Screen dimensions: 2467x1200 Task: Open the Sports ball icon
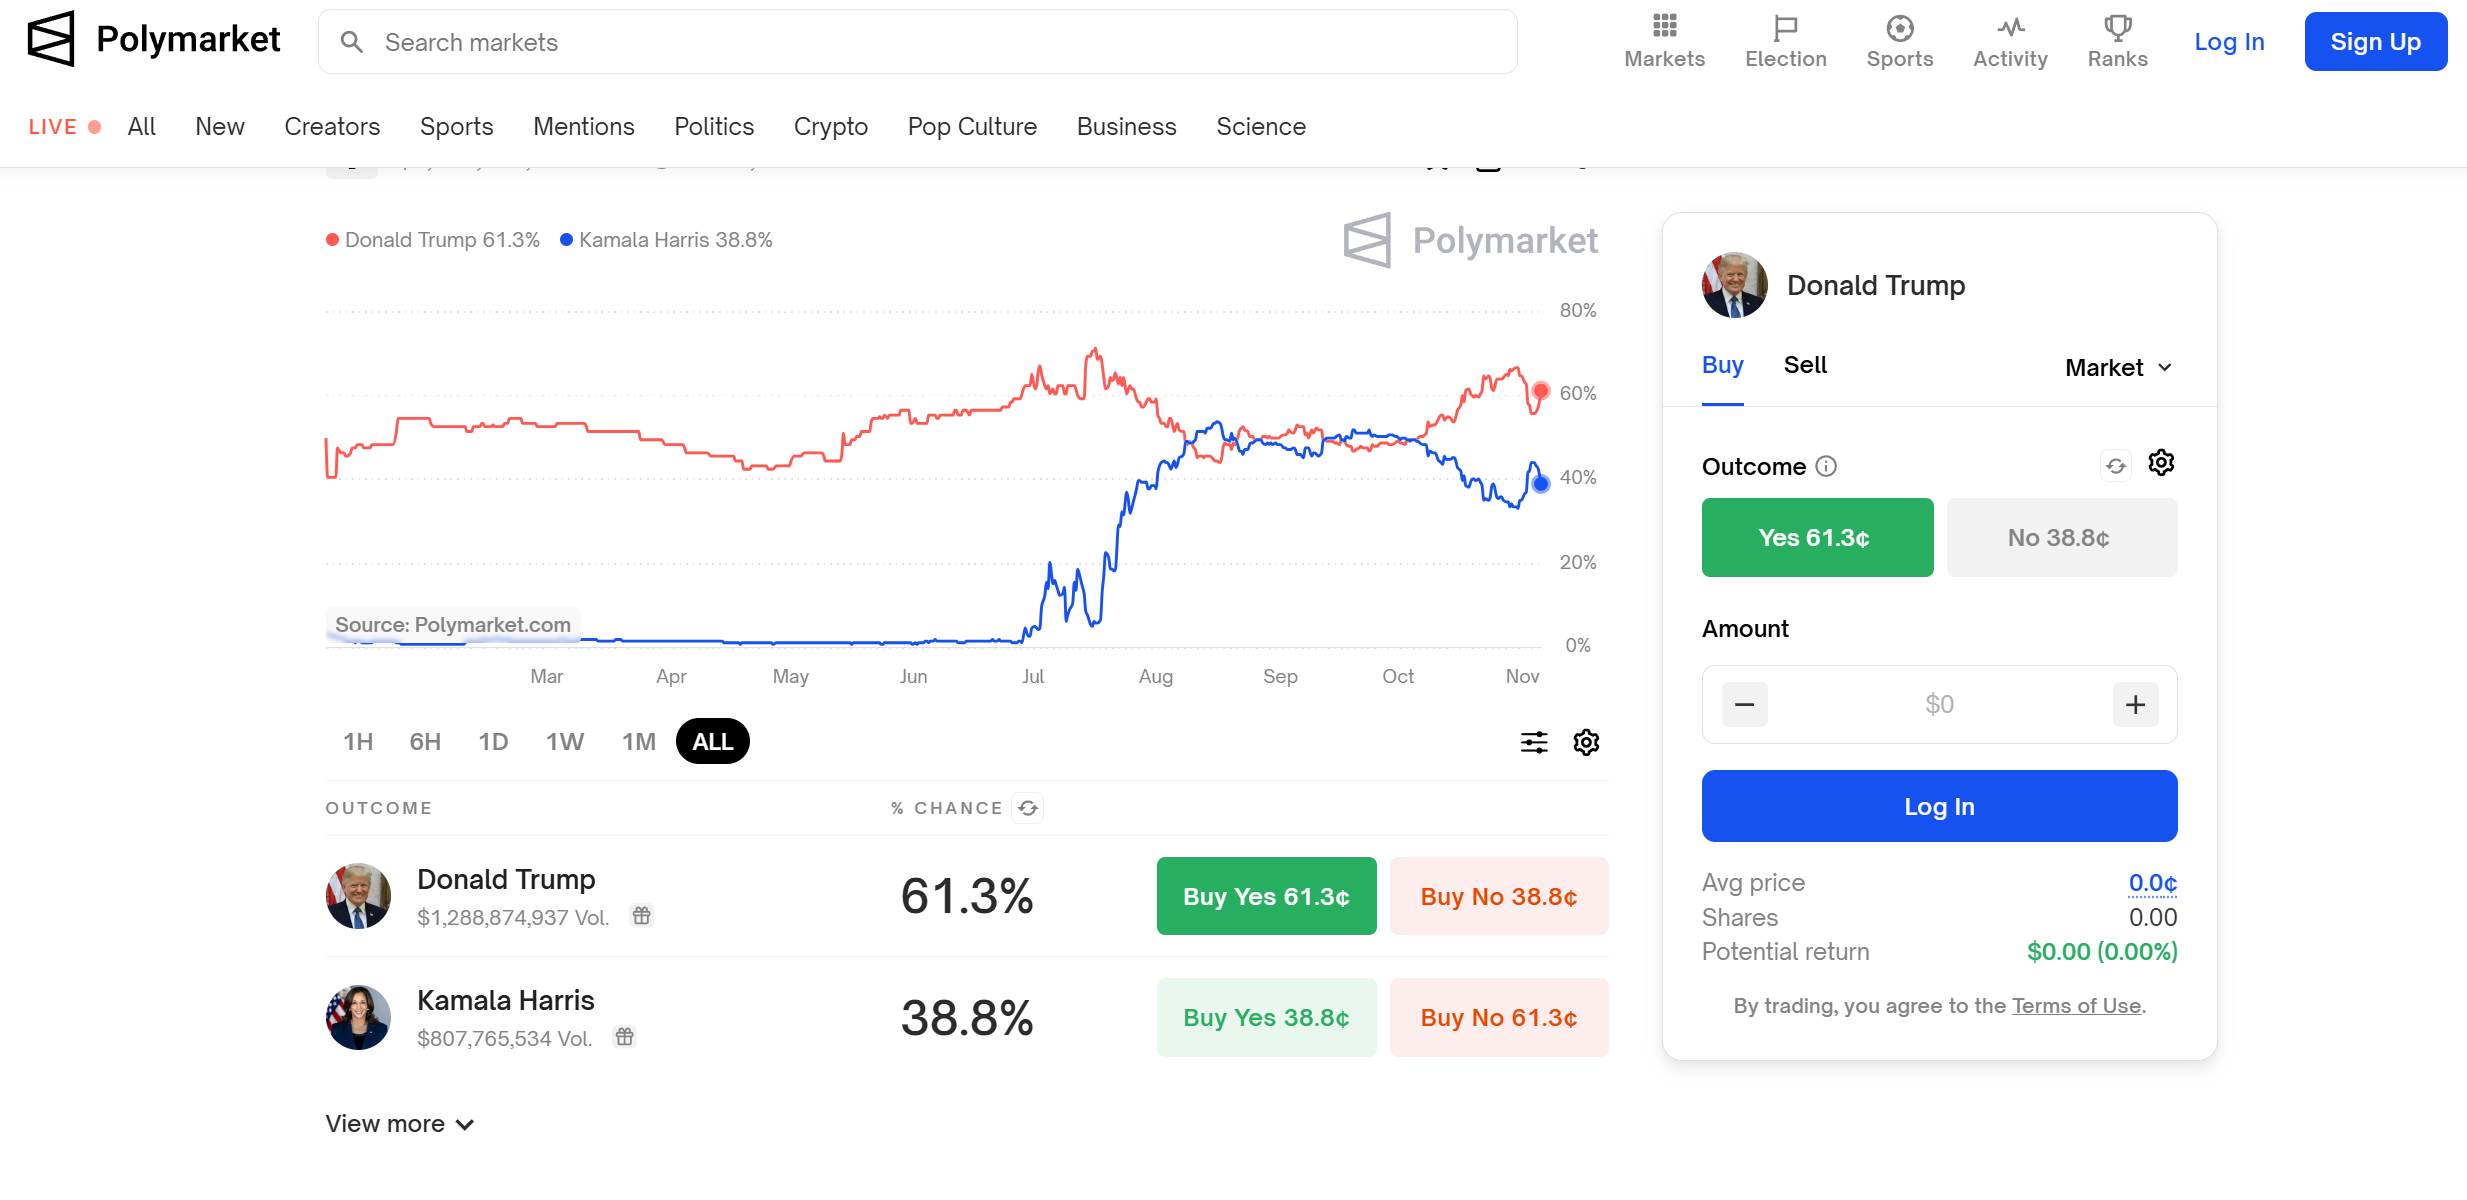1899,27
